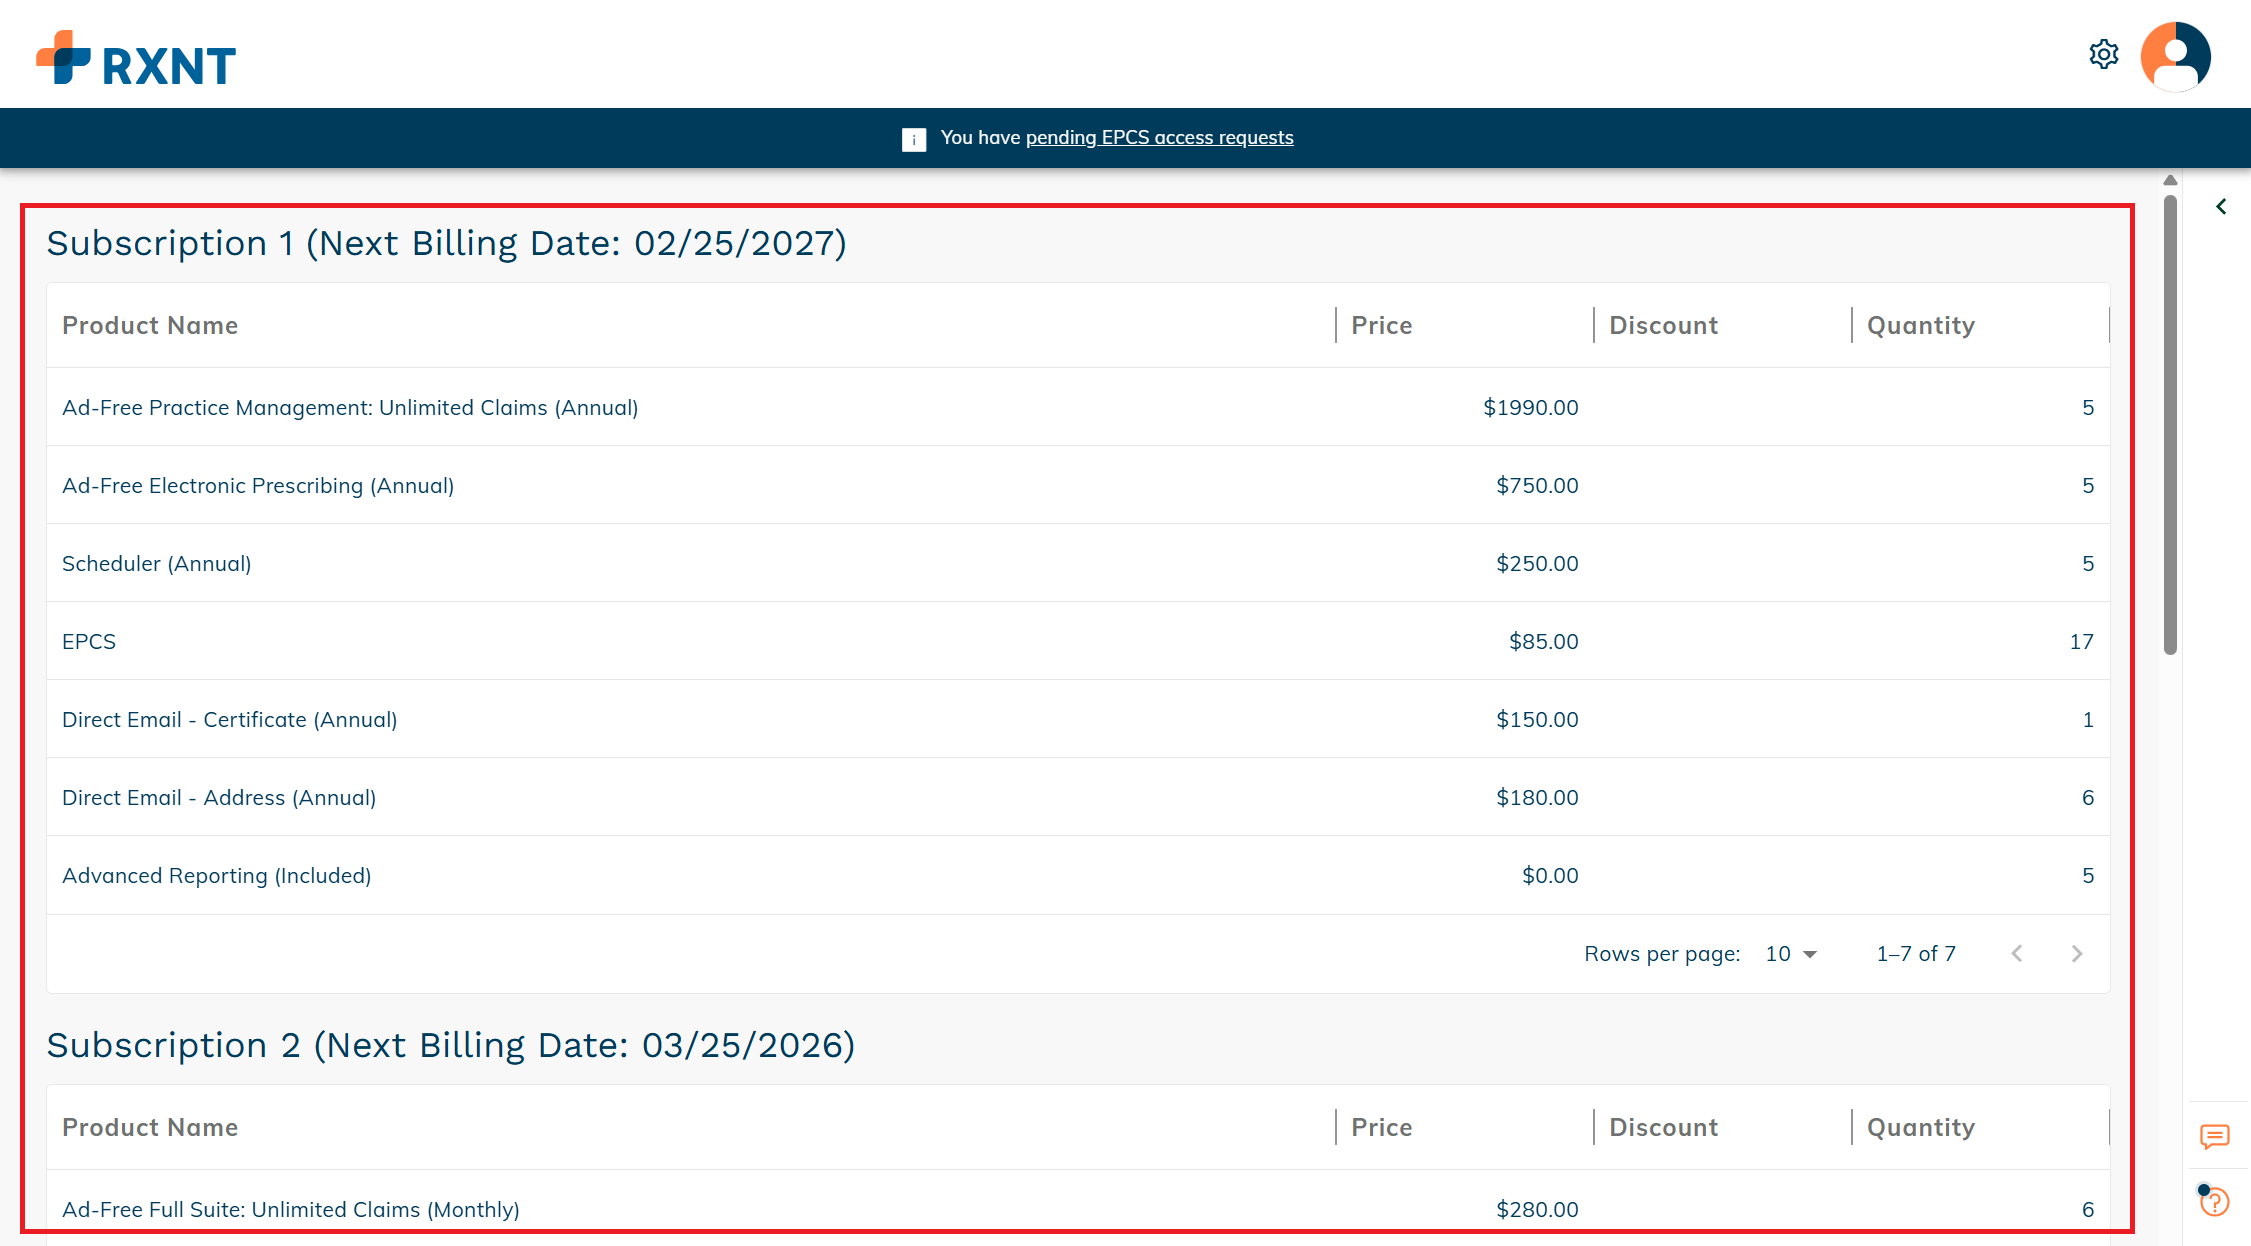Click the Discount column header in Subscription 1
The image size is (2251, 1246).
(1663, 326)
